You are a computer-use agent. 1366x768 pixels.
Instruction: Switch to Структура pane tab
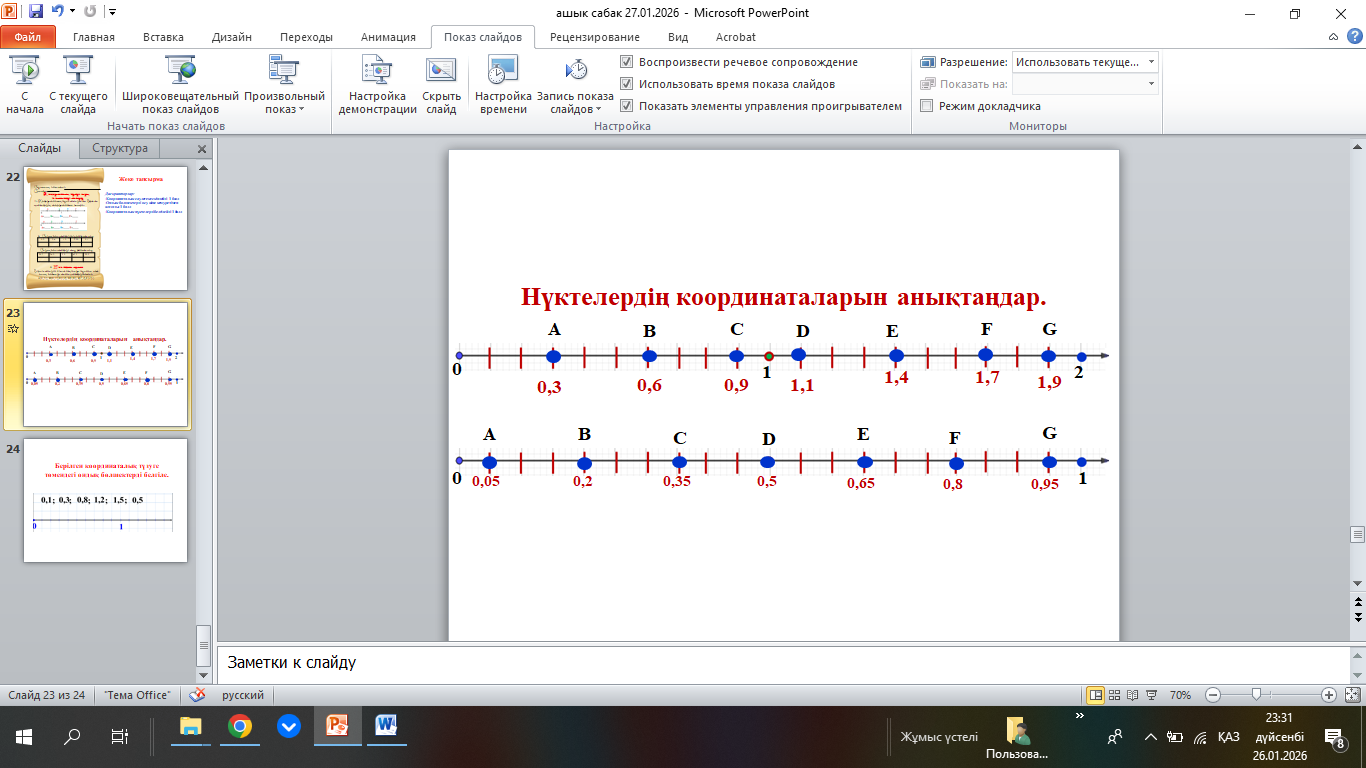pyautogui.click(x=120, y=148)
